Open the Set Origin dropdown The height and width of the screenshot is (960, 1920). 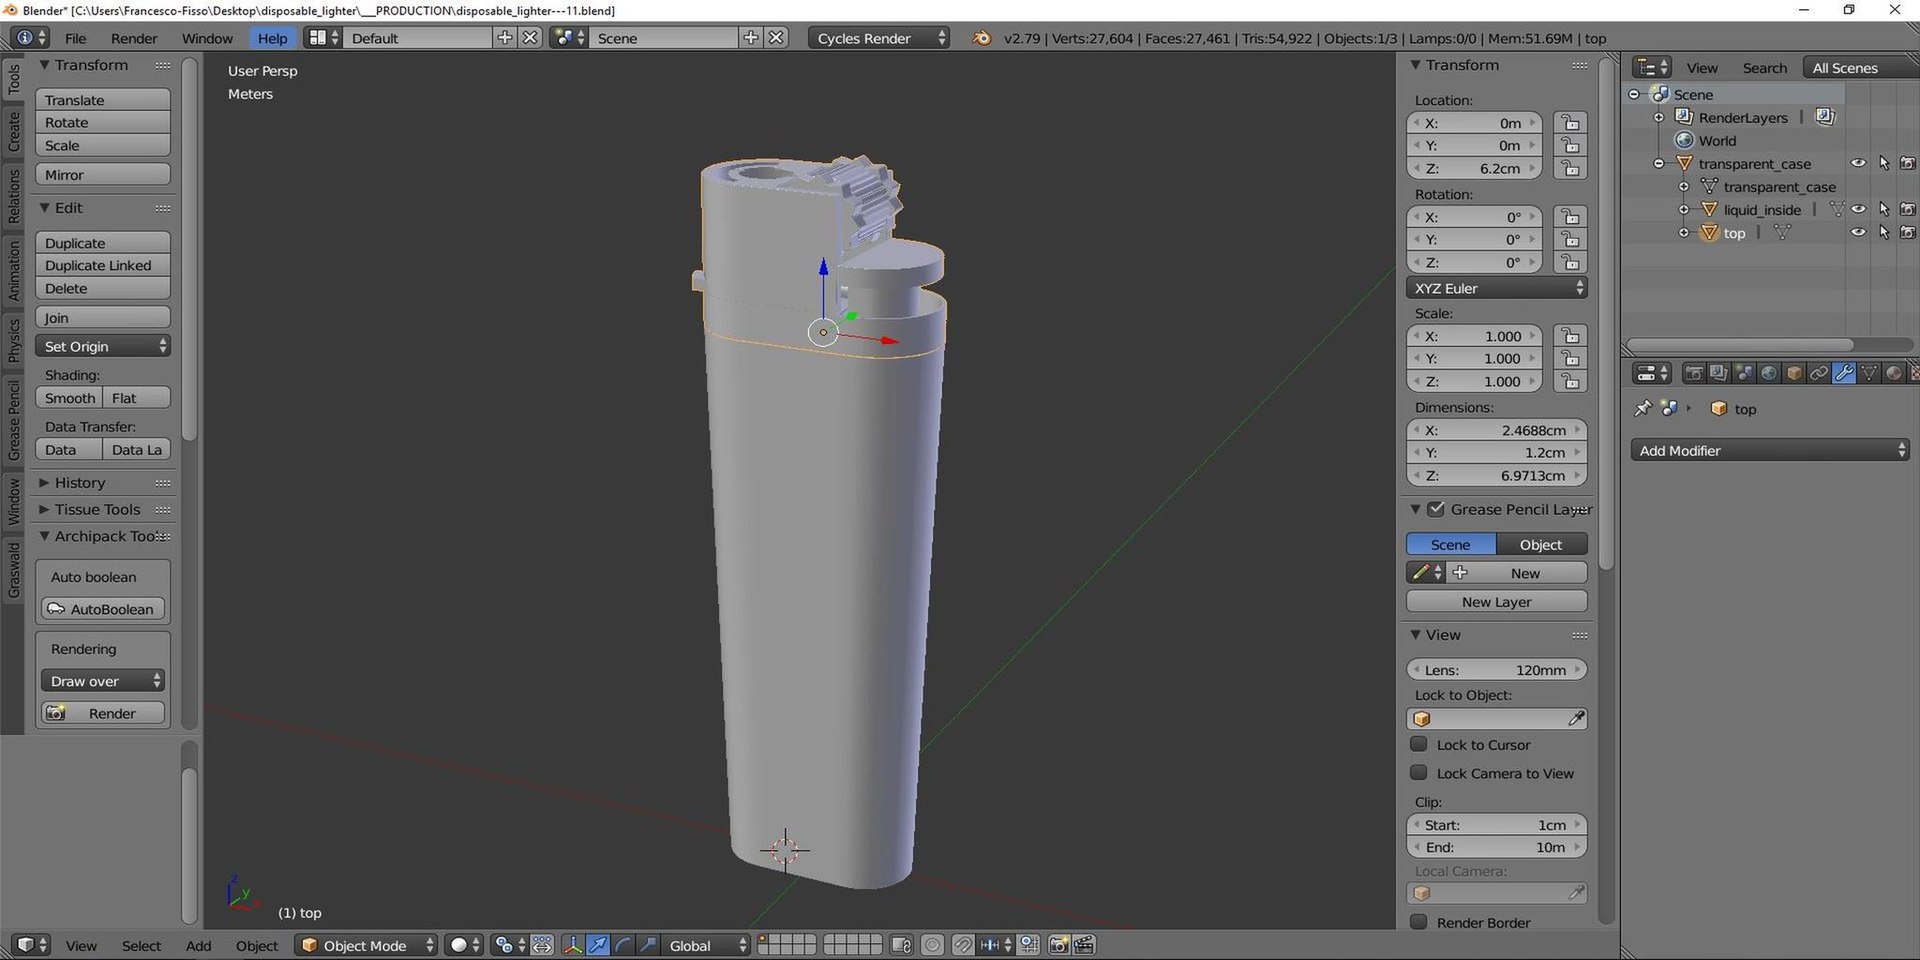click(x=103, y=346)
